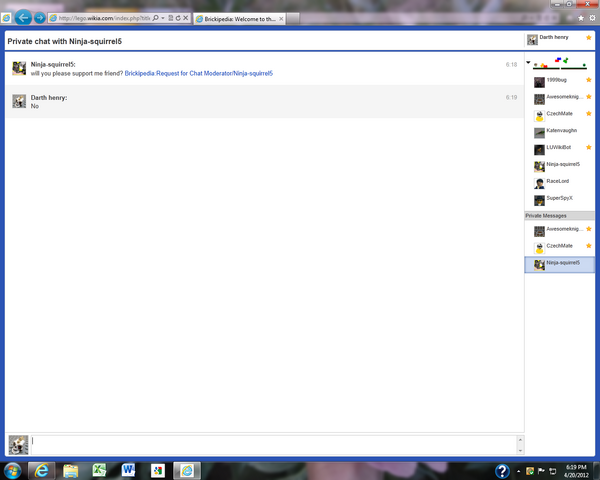Click your avatar beside the message box
The image size is (600, 480).
(18, 445)
